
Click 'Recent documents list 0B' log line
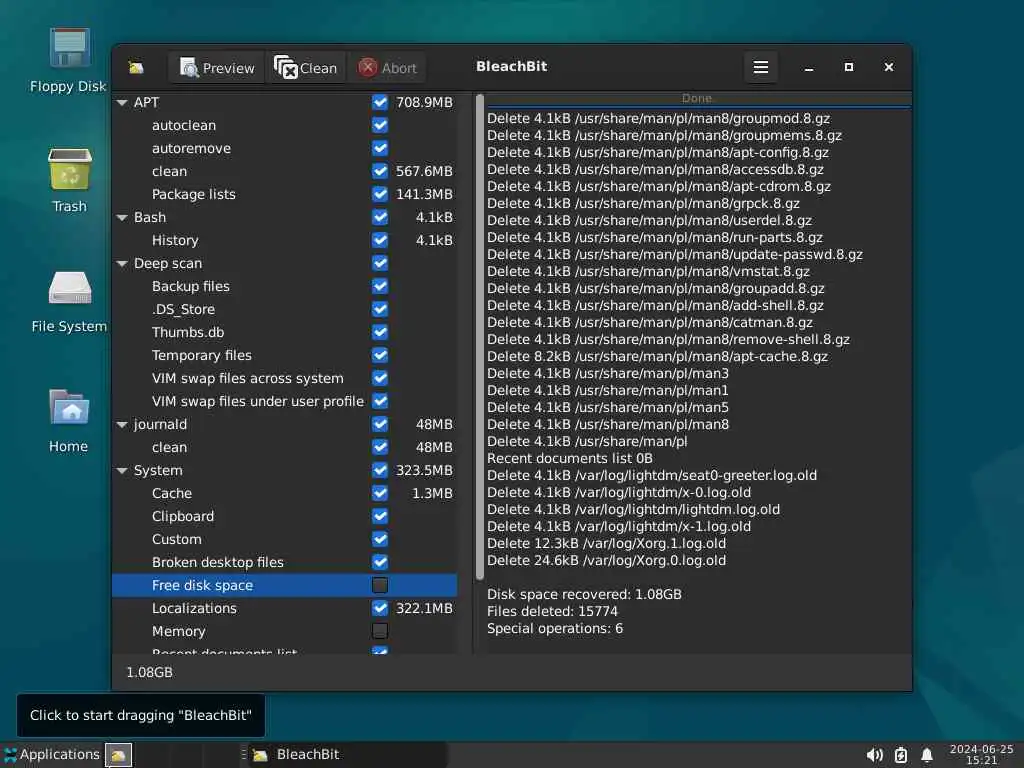click(569, 458)
